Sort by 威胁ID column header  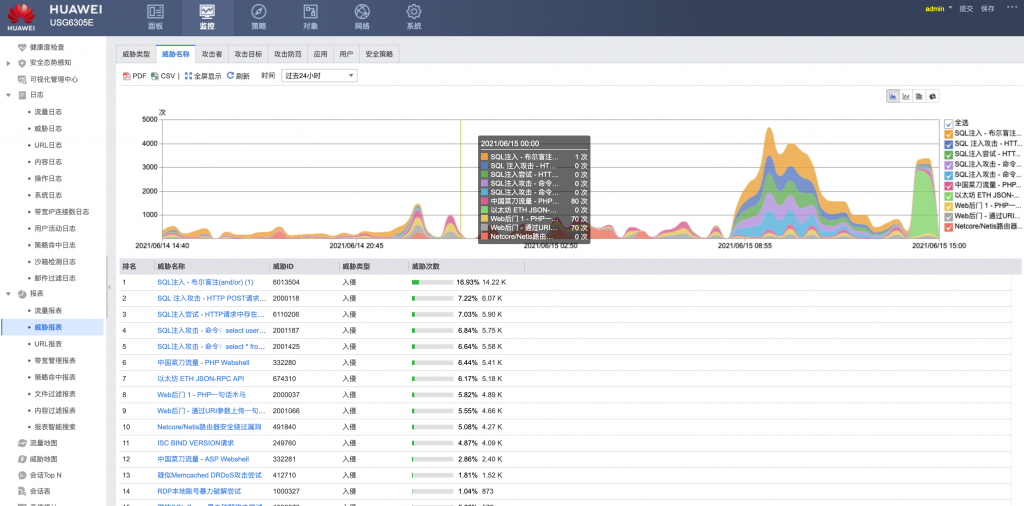coord(304,266)
